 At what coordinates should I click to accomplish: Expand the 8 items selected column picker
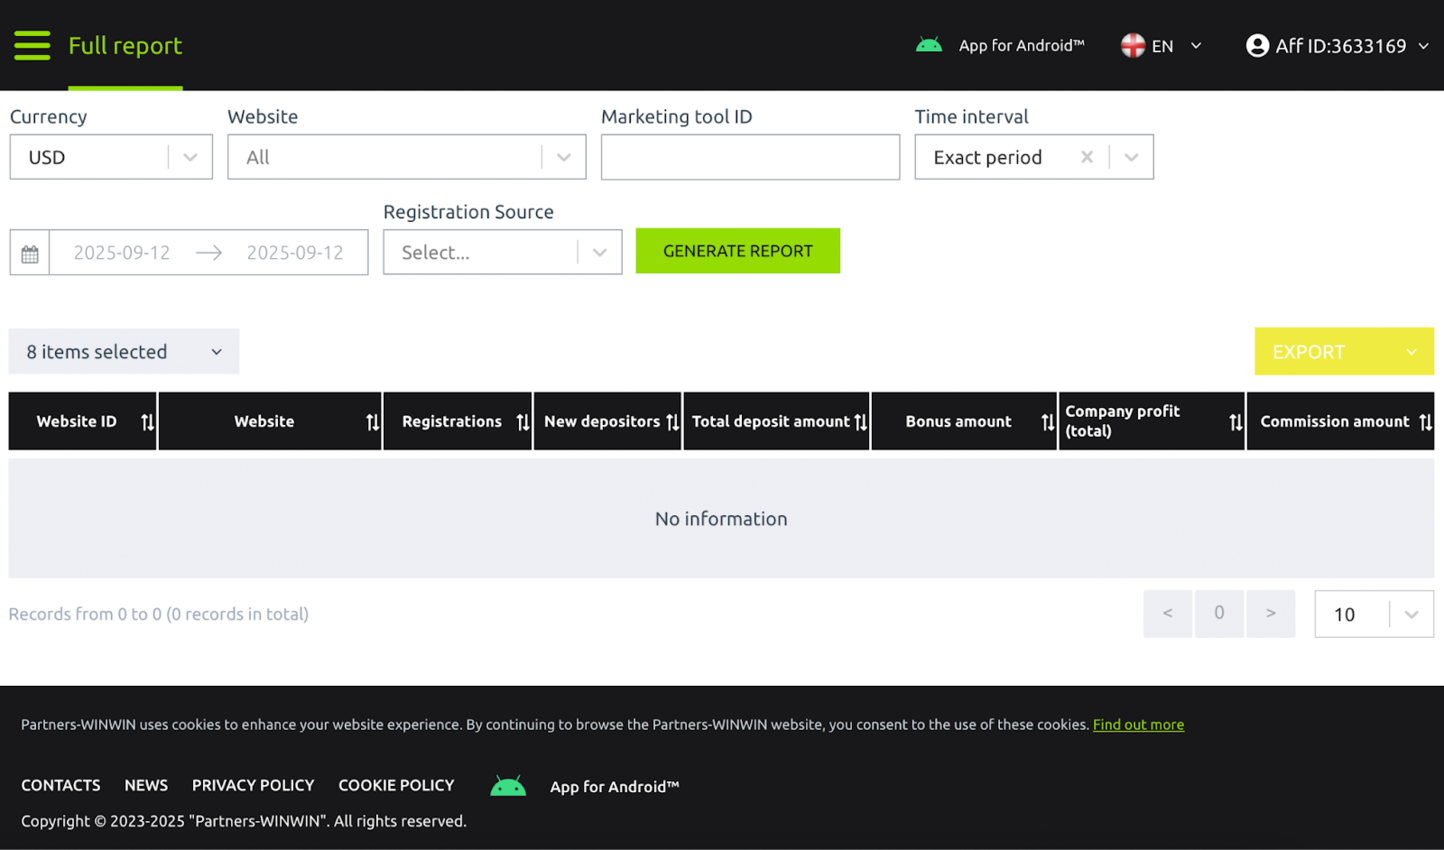click(124, 352)
